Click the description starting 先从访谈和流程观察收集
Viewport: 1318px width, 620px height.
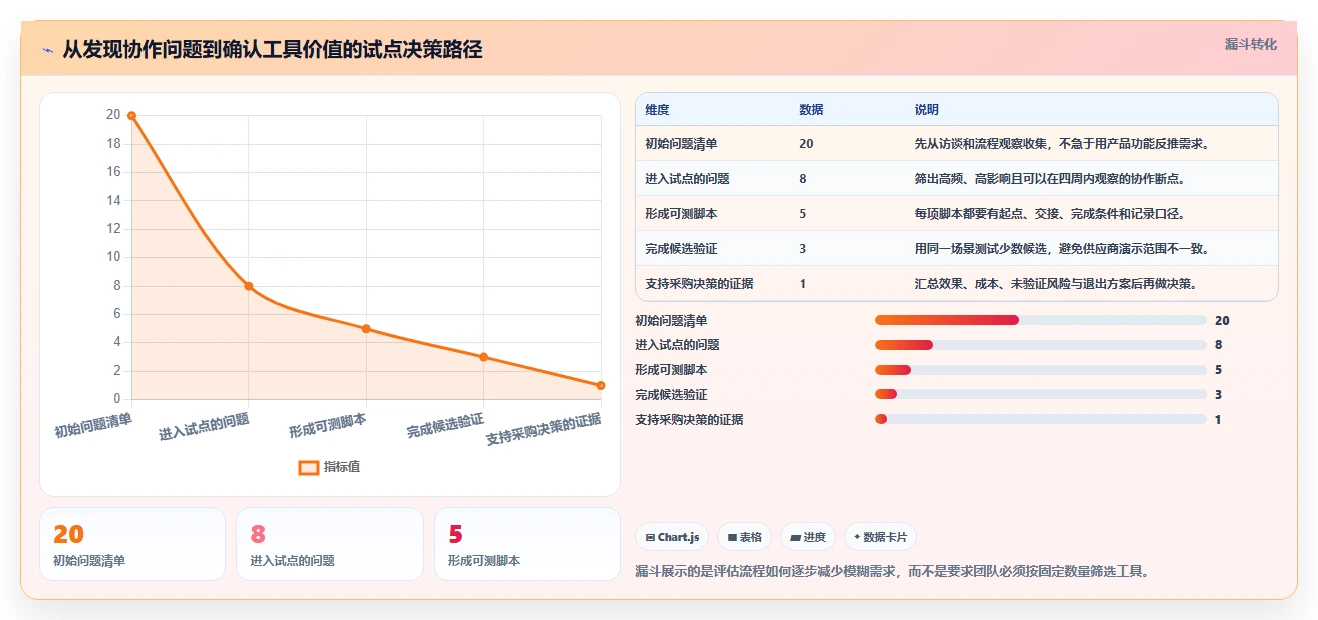pos(1062,144)
